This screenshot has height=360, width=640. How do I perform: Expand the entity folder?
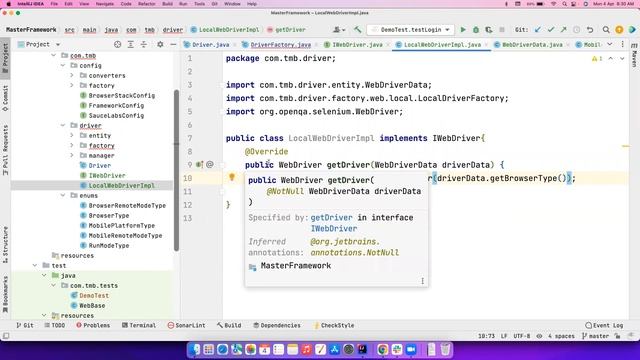[72, 136]
